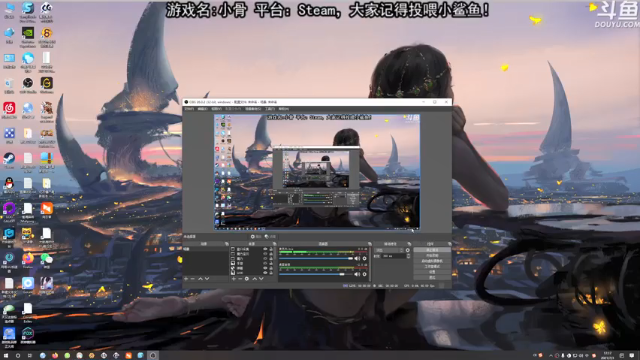The width and height of the screenshot is (640, 360).
Task: Click Start Virtual Camera button
Action: pos(432,261)
